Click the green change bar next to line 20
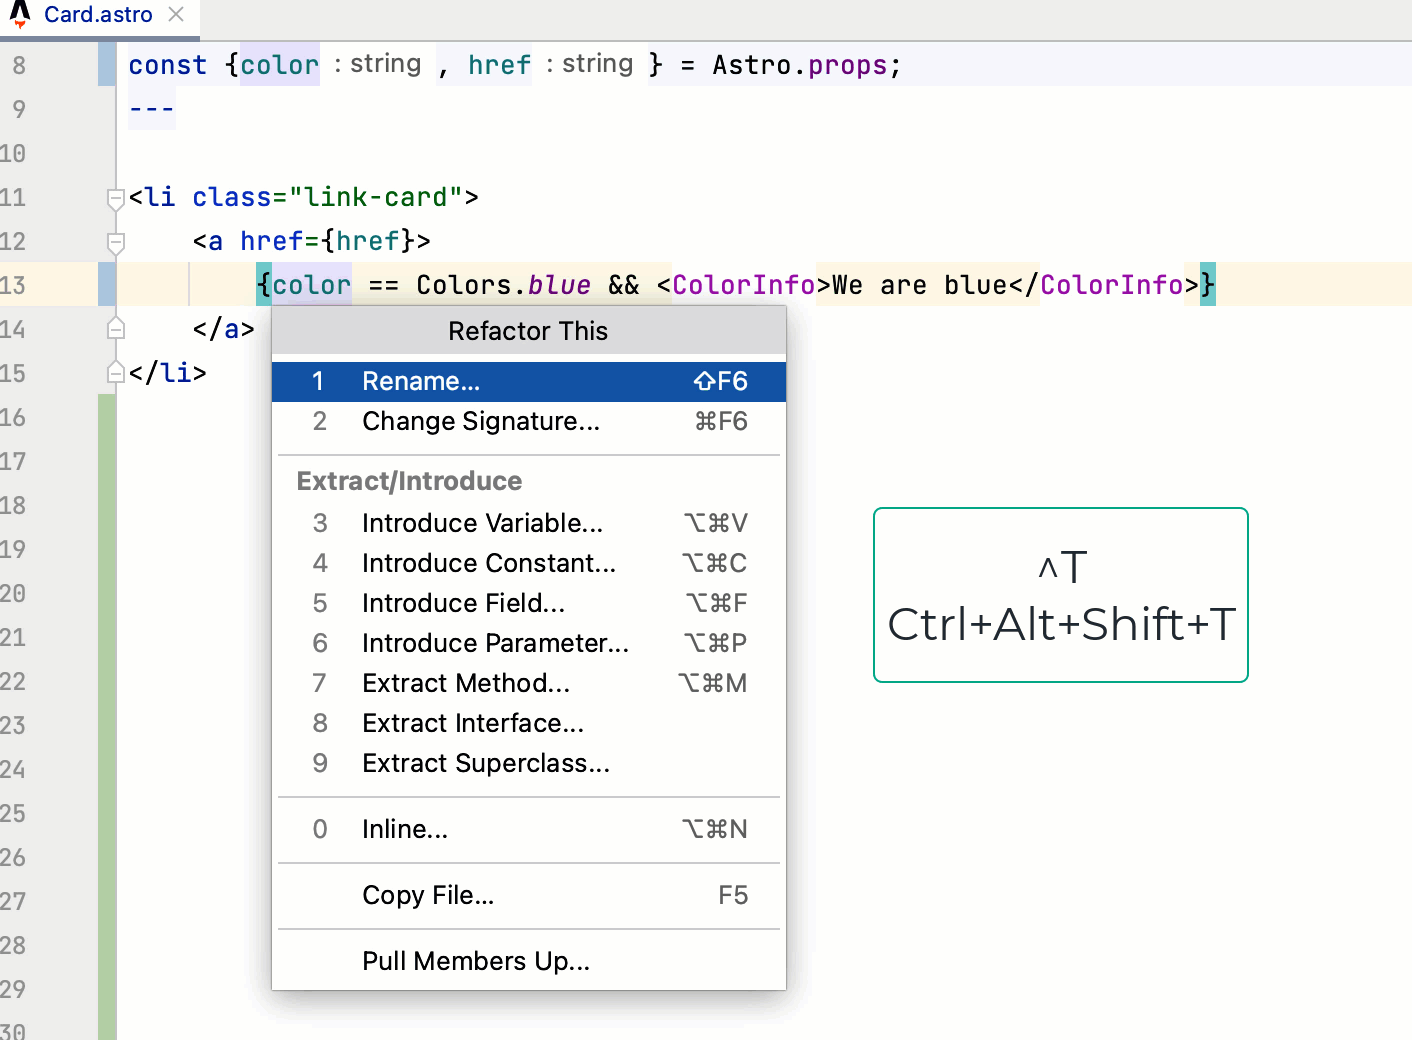 pyautogui.click(x=106, y=593)
